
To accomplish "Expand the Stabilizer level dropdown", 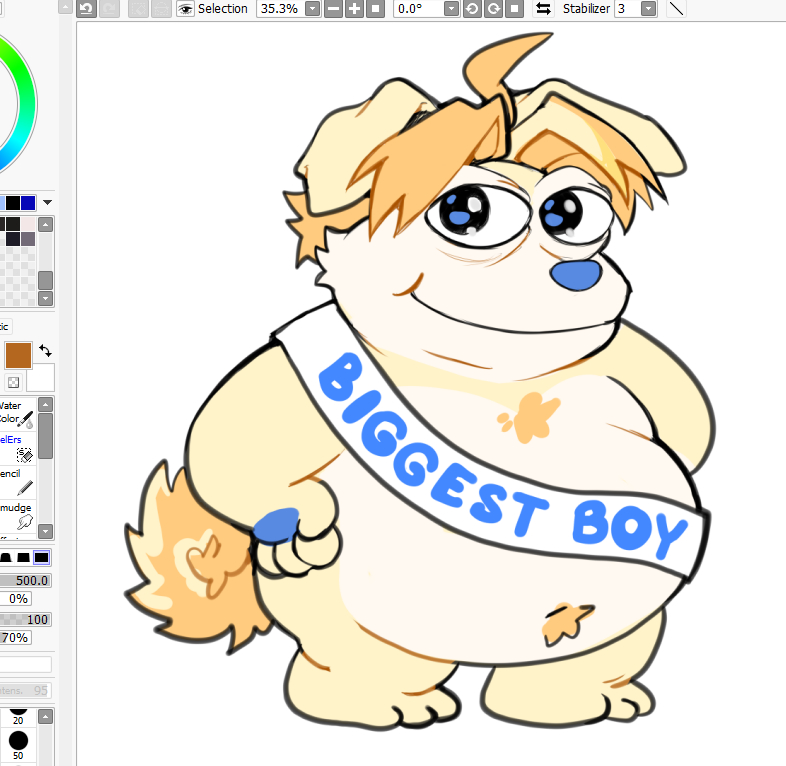I will [x=648, y=9].
